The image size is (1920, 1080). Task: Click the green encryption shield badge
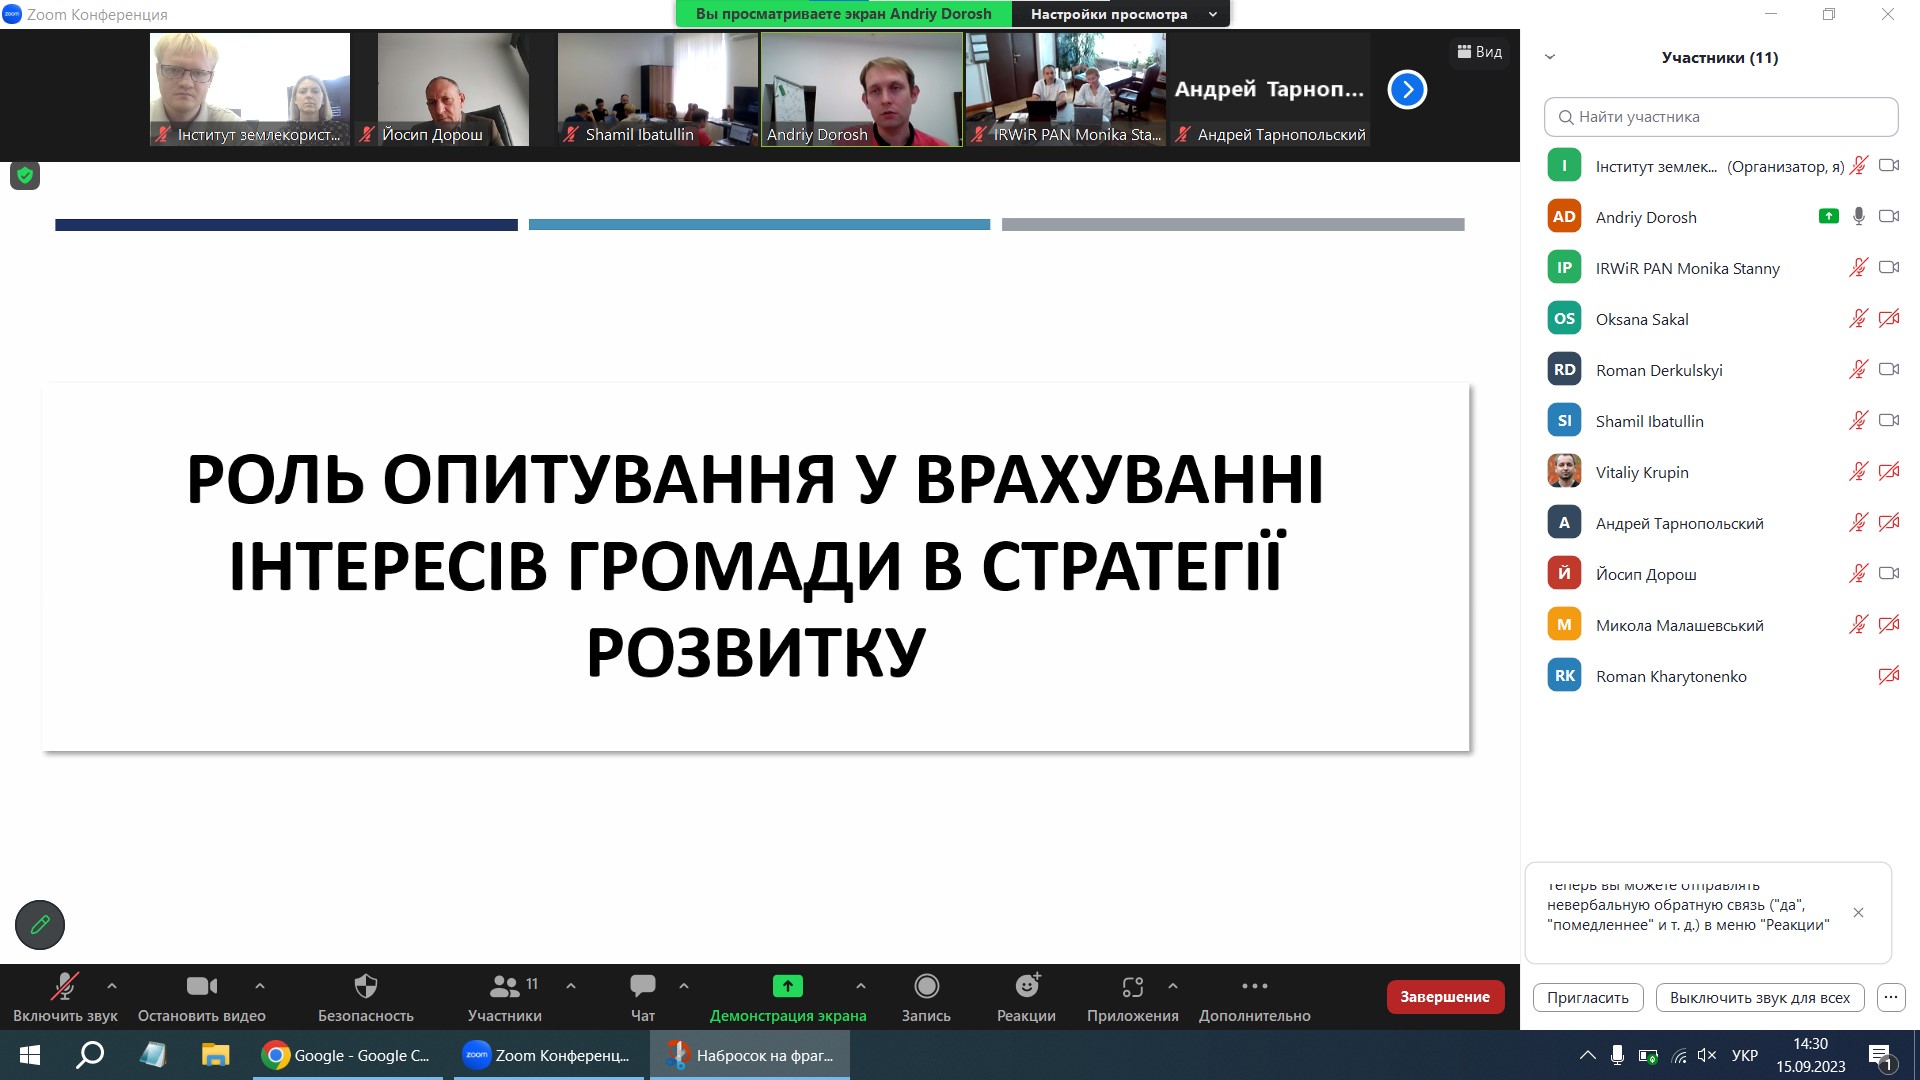(x=25, y=176)
